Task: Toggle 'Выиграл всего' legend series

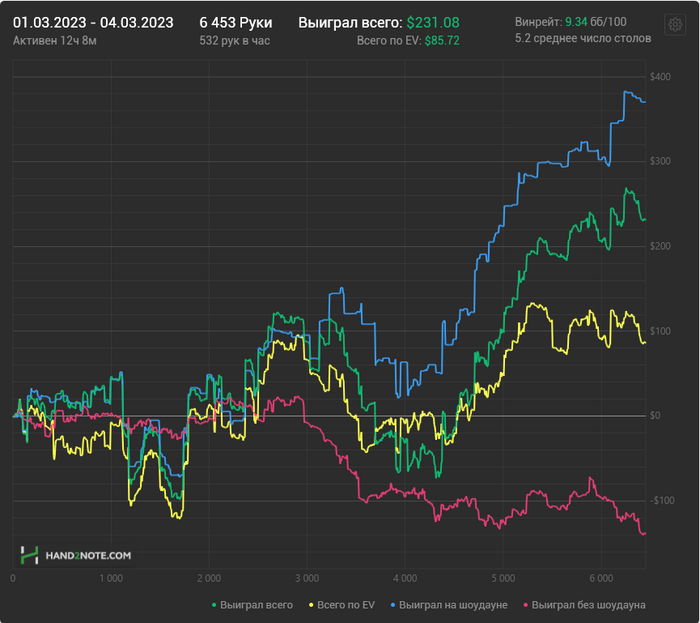Action: click(256, 605)
